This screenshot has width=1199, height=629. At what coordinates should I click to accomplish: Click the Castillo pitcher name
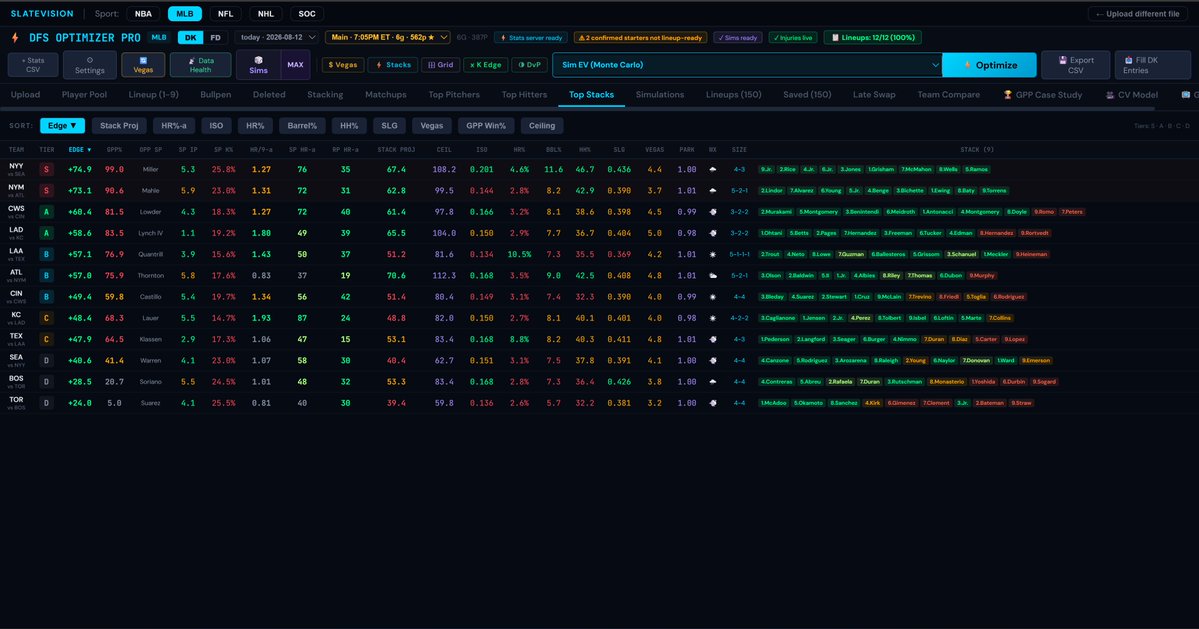[151, 297]
